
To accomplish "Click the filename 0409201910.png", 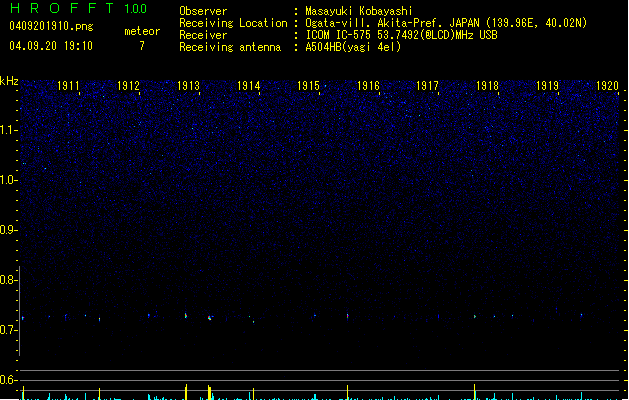I will 51,26.
